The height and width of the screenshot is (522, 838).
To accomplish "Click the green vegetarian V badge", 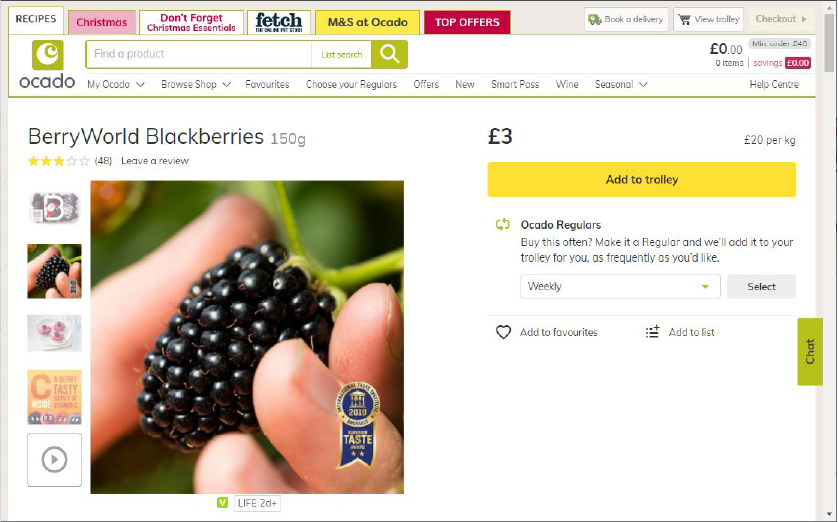I will [x=223, y=503].
